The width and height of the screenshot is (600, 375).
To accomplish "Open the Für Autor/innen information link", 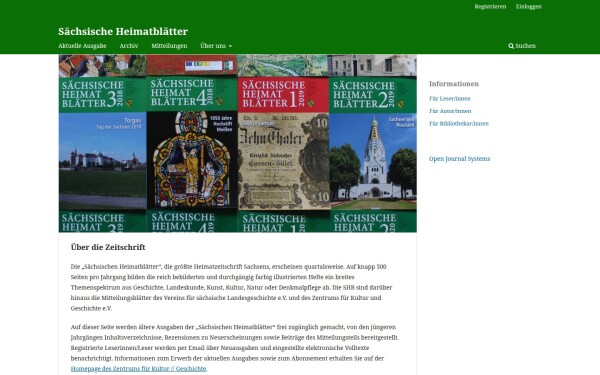I will coord(450,111).
